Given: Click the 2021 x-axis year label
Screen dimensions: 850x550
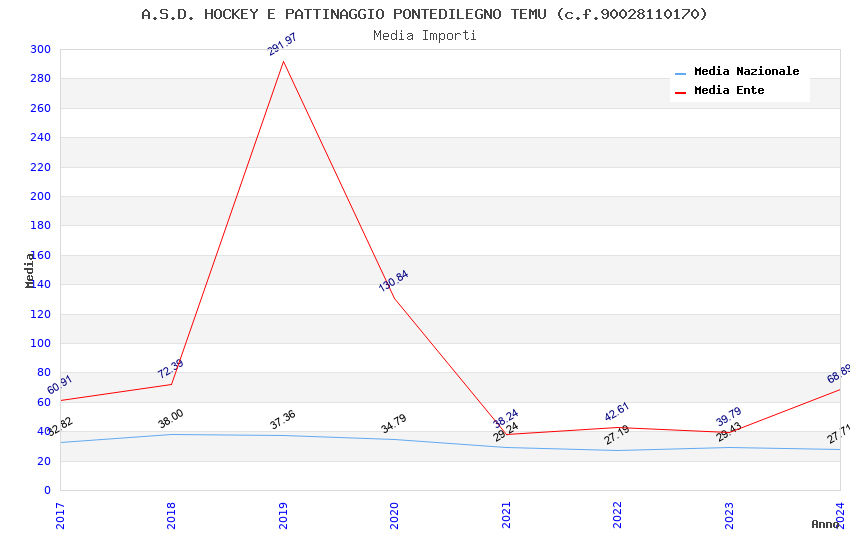Looking at the screenshot, I should pyautogui.click(x=506, y=516).
